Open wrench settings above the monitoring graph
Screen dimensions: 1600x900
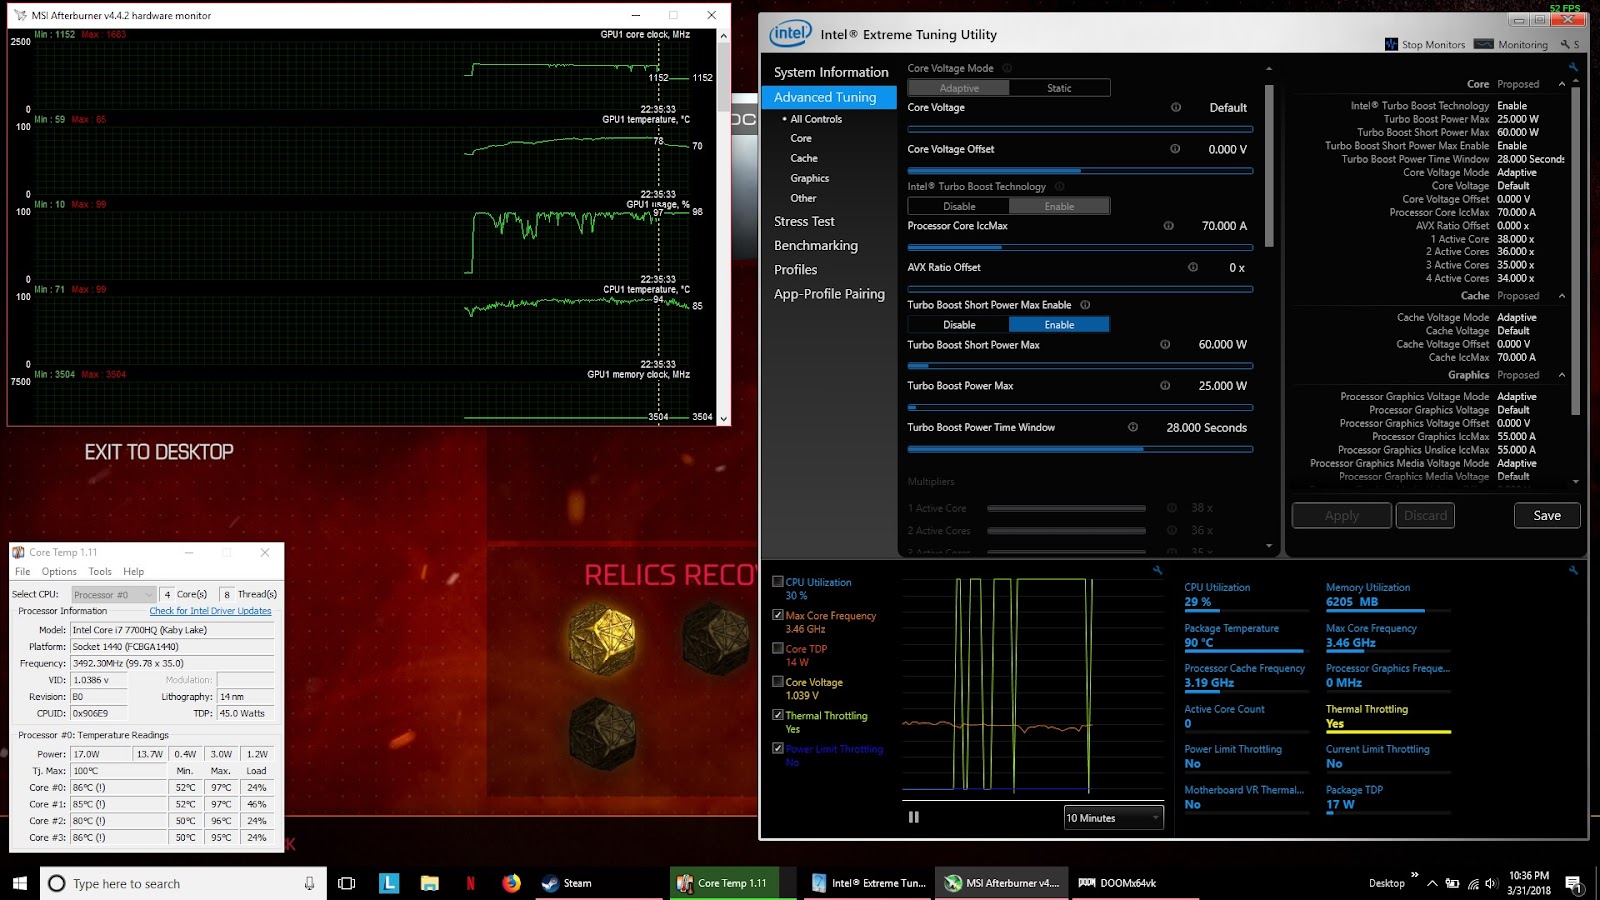click(1157, 570)
